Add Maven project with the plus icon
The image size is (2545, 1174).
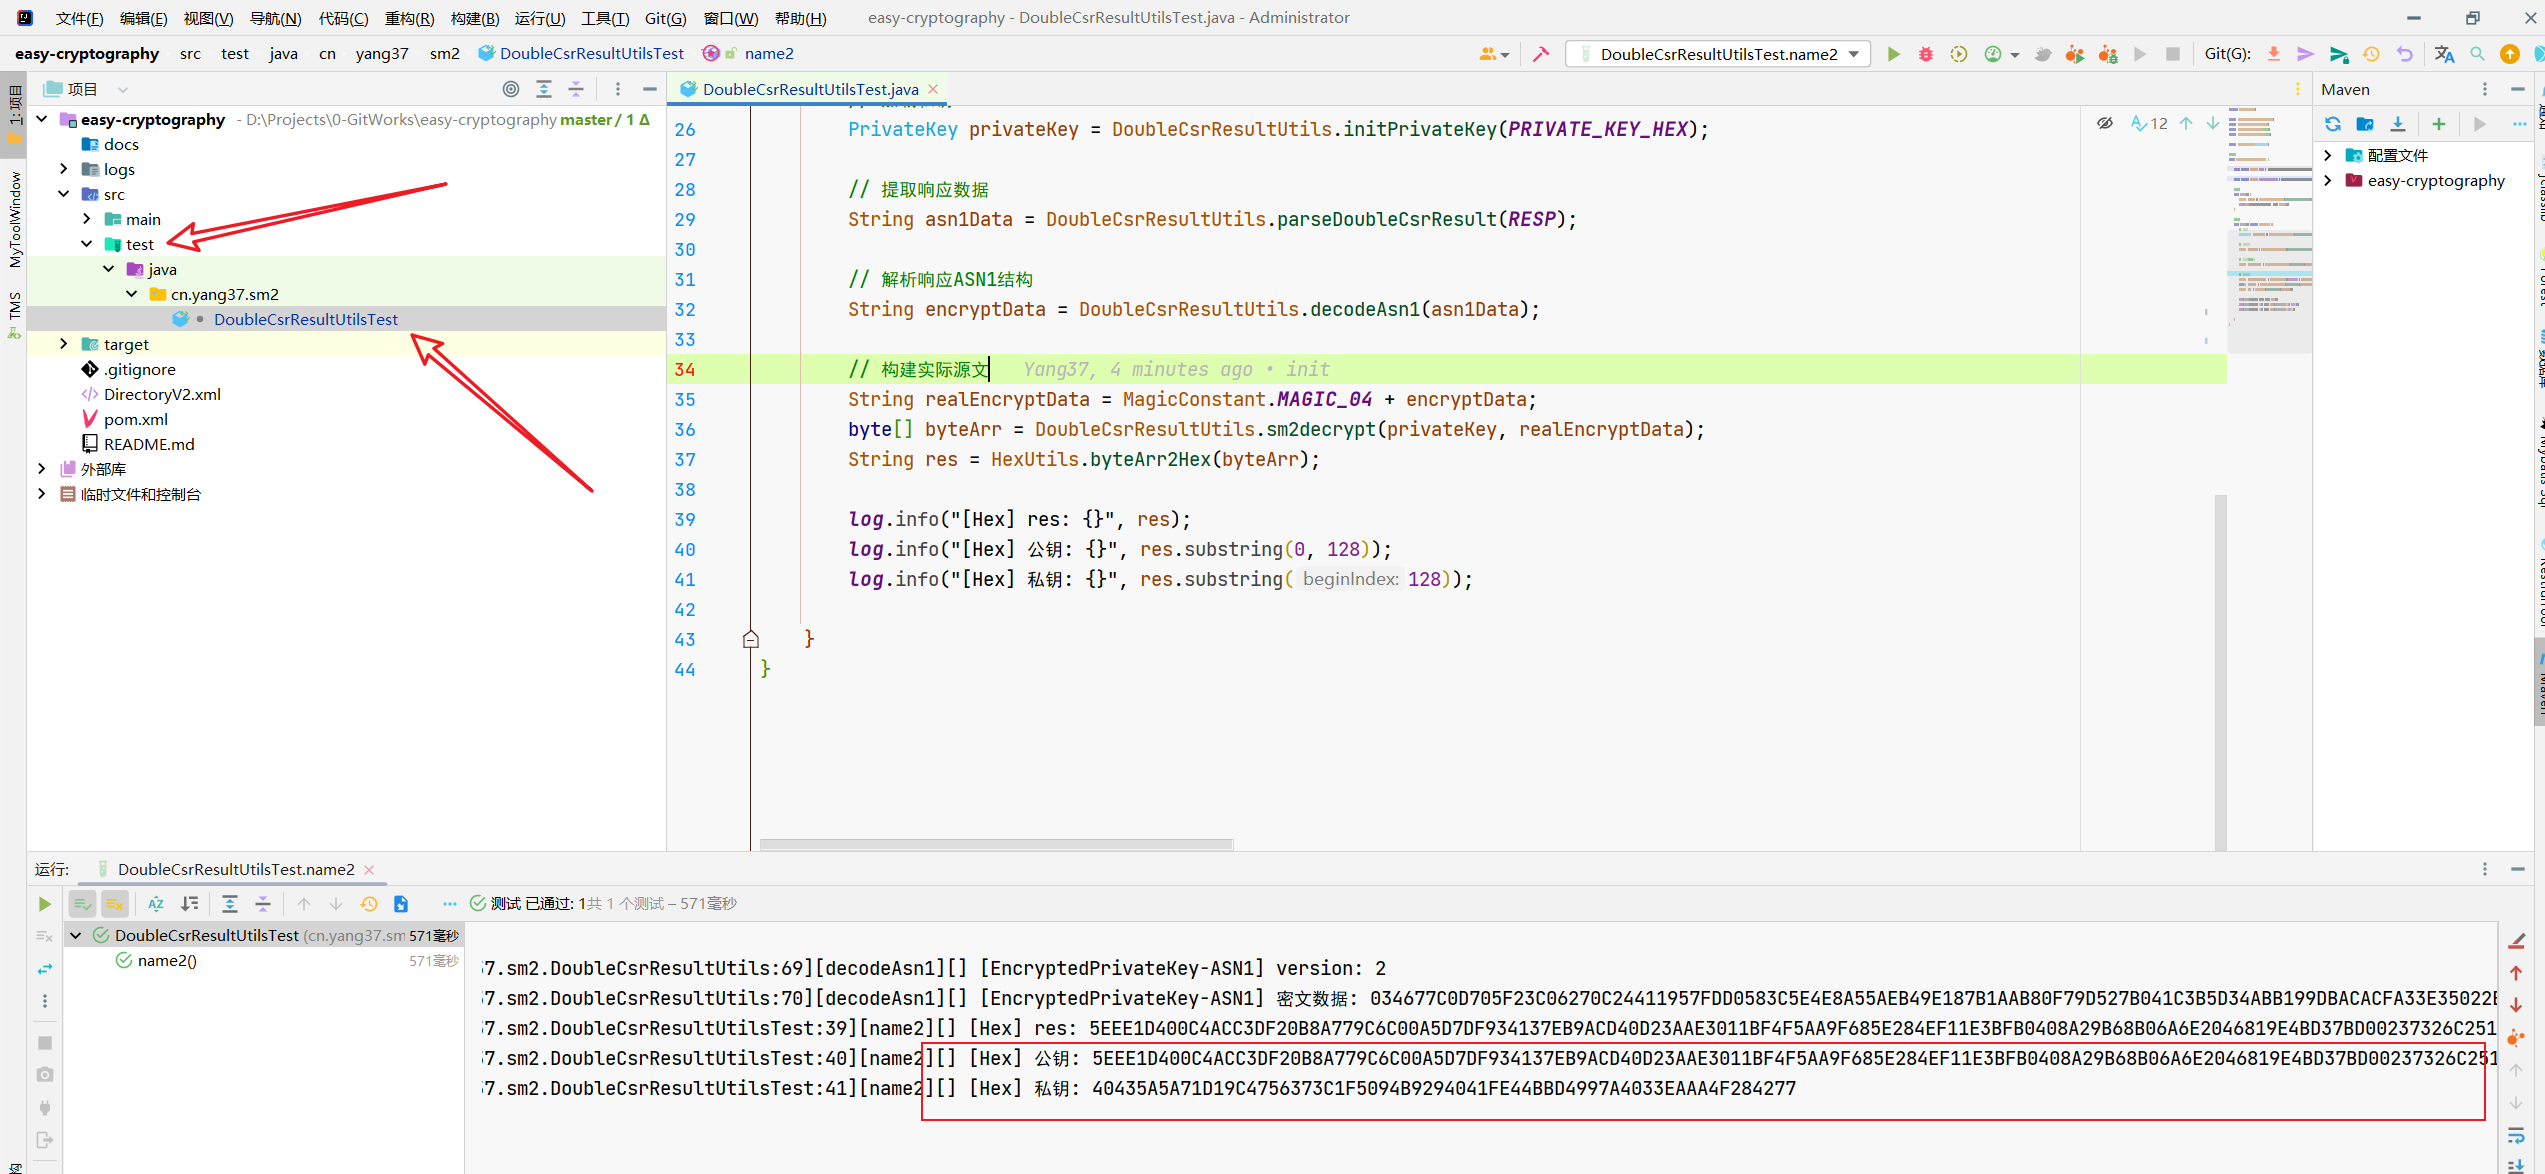2439,124
